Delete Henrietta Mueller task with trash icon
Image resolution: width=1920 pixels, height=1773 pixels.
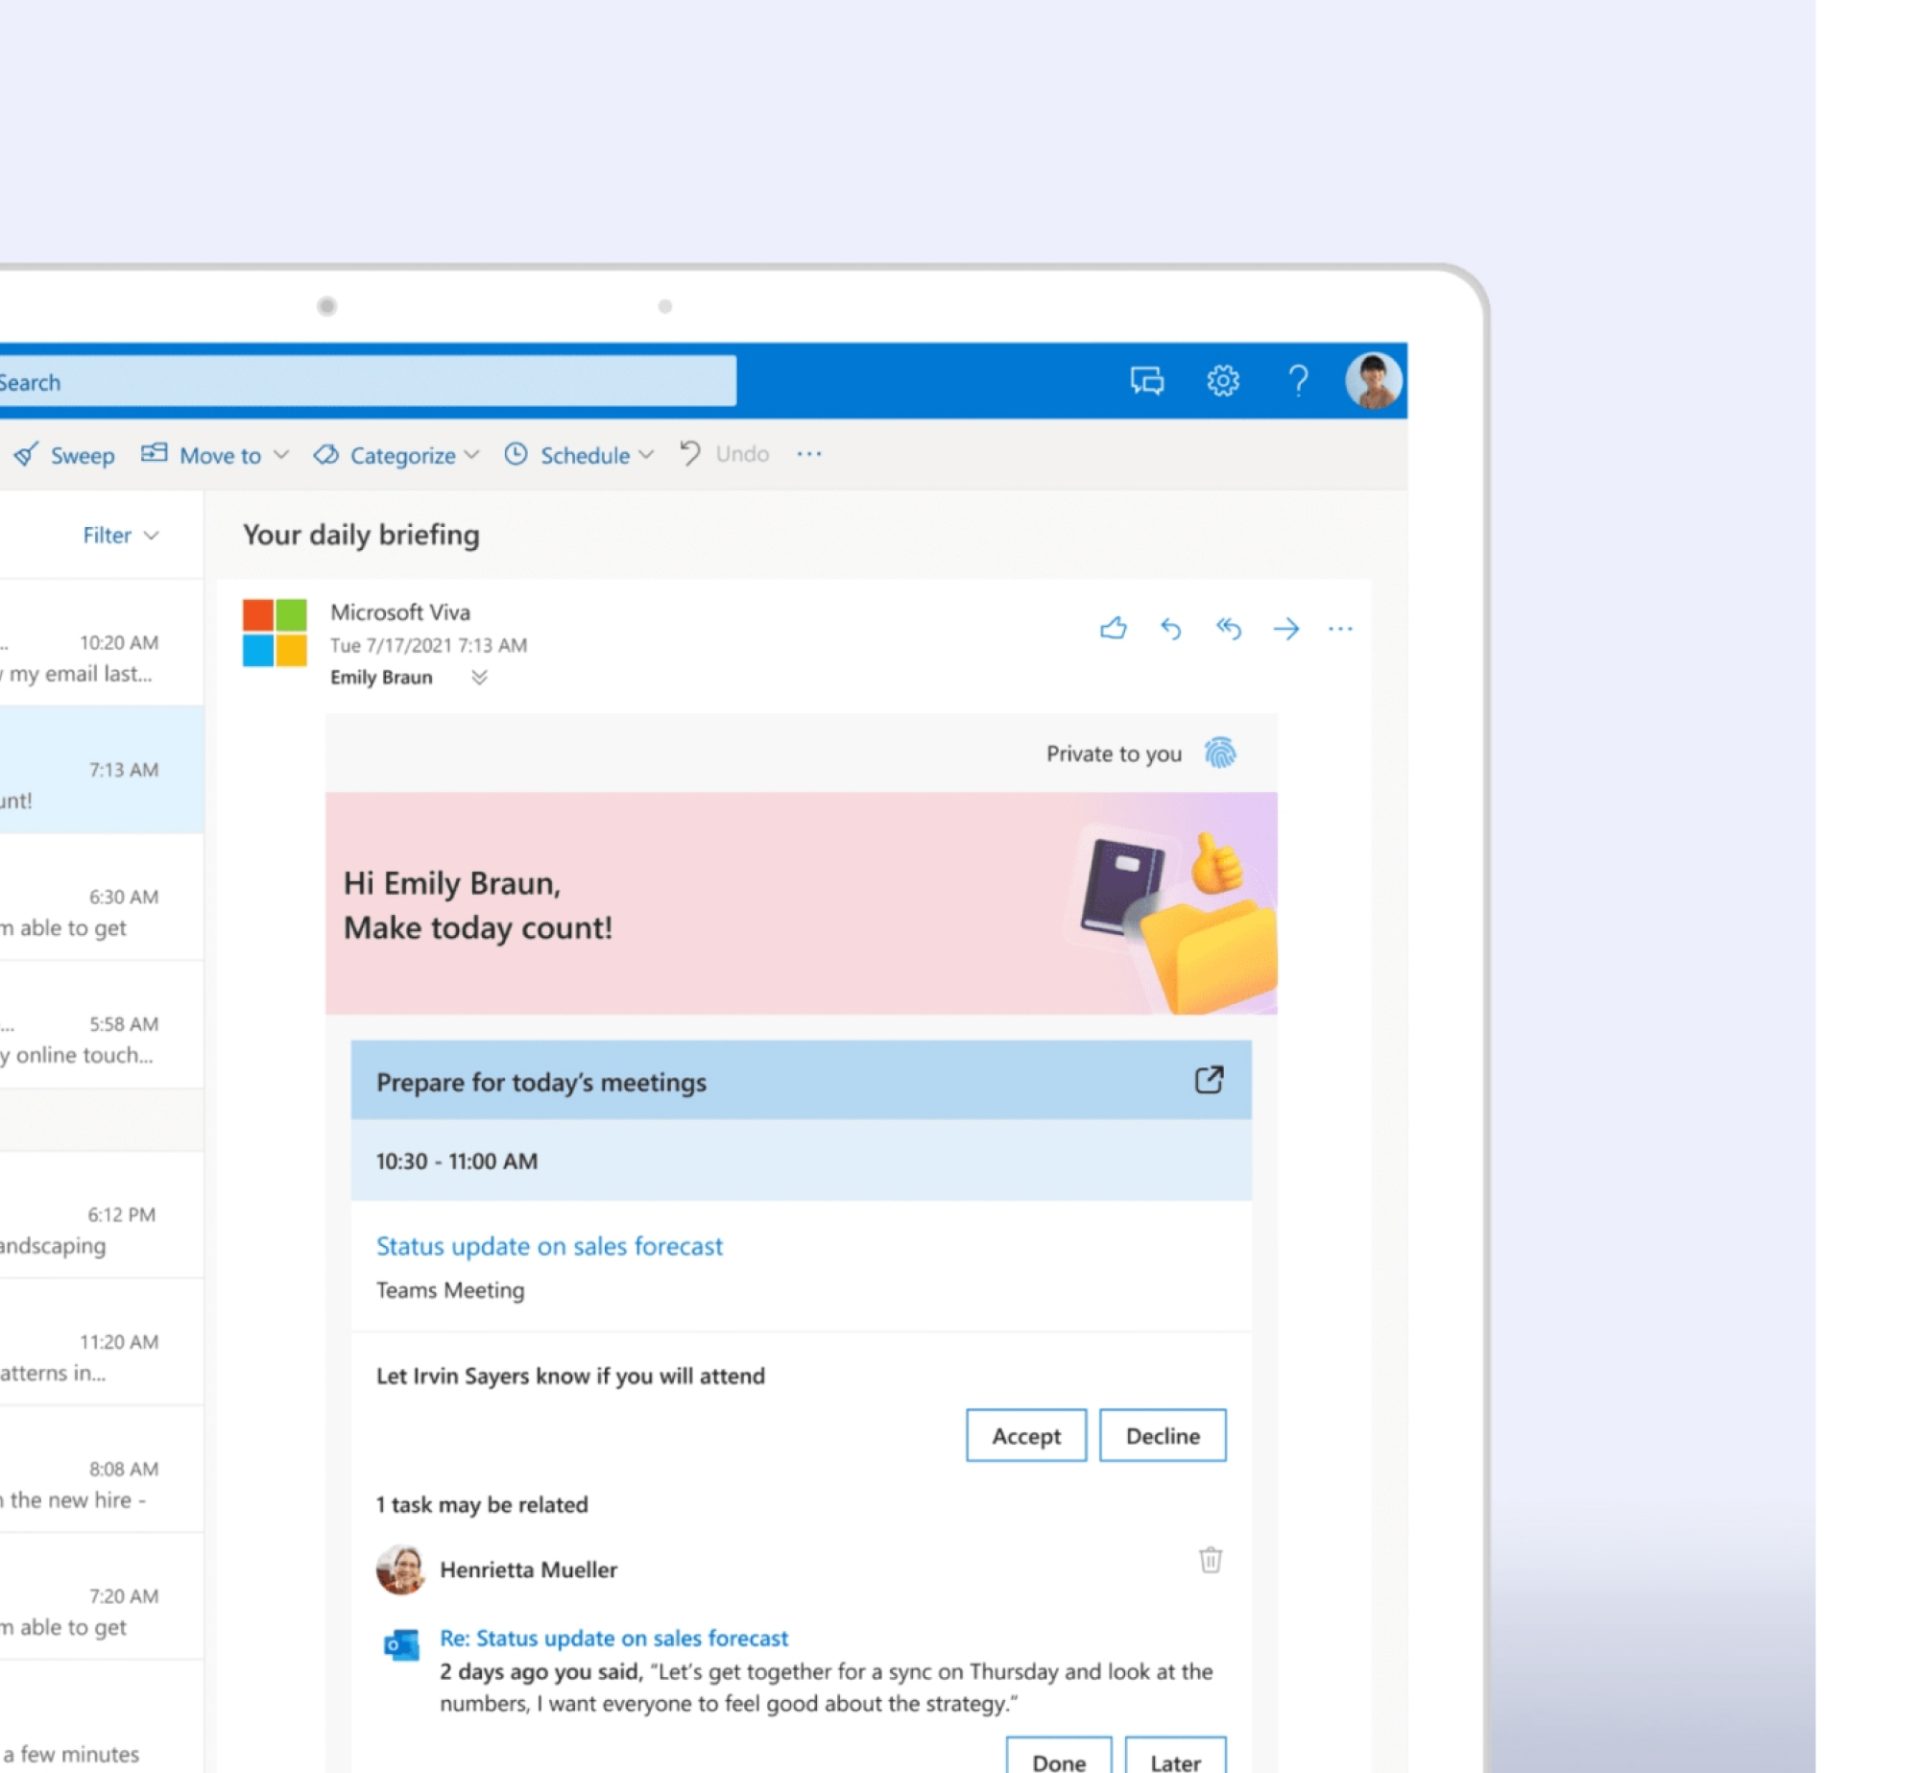click(1210, 1559)
